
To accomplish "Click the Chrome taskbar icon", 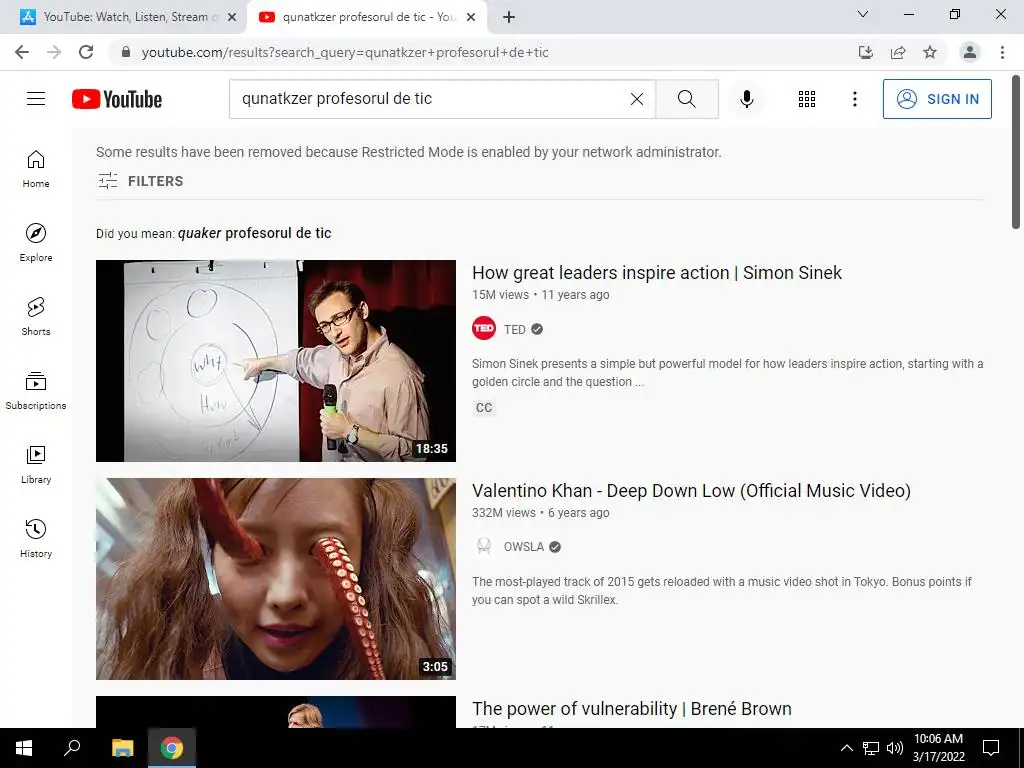I will pos(172,748).
